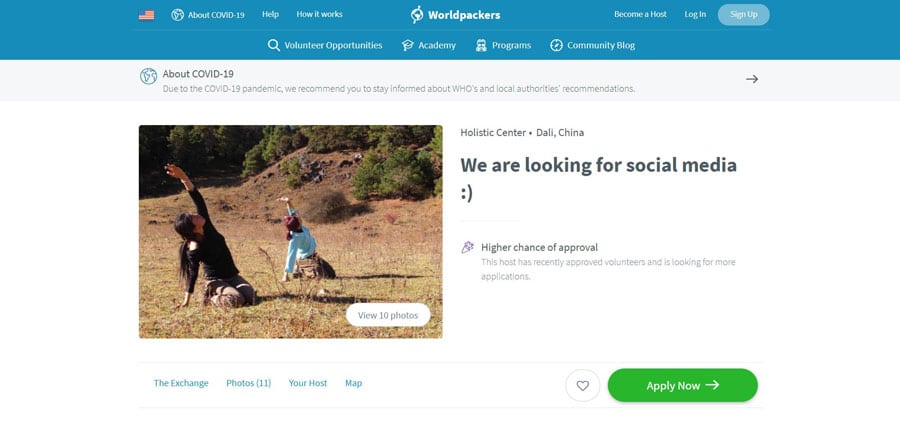Image resolution: width=900 pixels, height=425 pixels.
Task: Jump to the Map tab
Action: (354, 383)
